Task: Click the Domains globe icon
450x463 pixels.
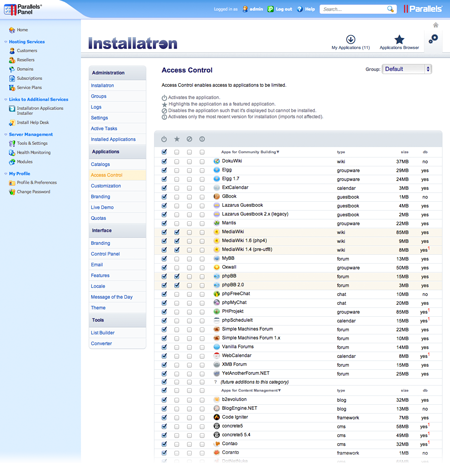Action: (x=12, y=69)
